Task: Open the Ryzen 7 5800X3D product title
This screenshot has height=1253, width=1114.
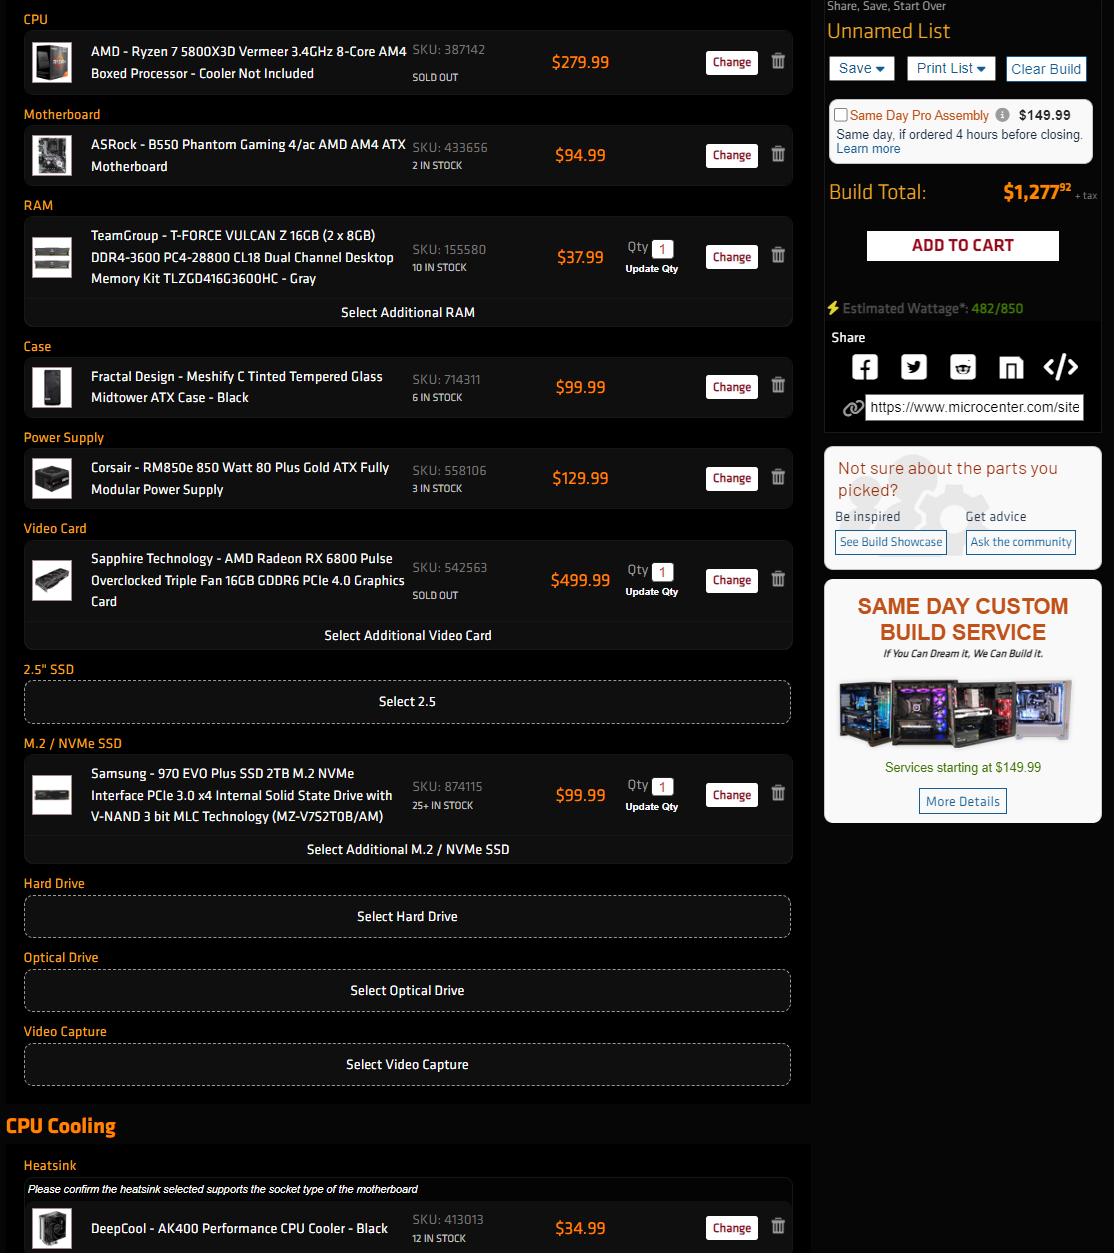Action: 248,62
